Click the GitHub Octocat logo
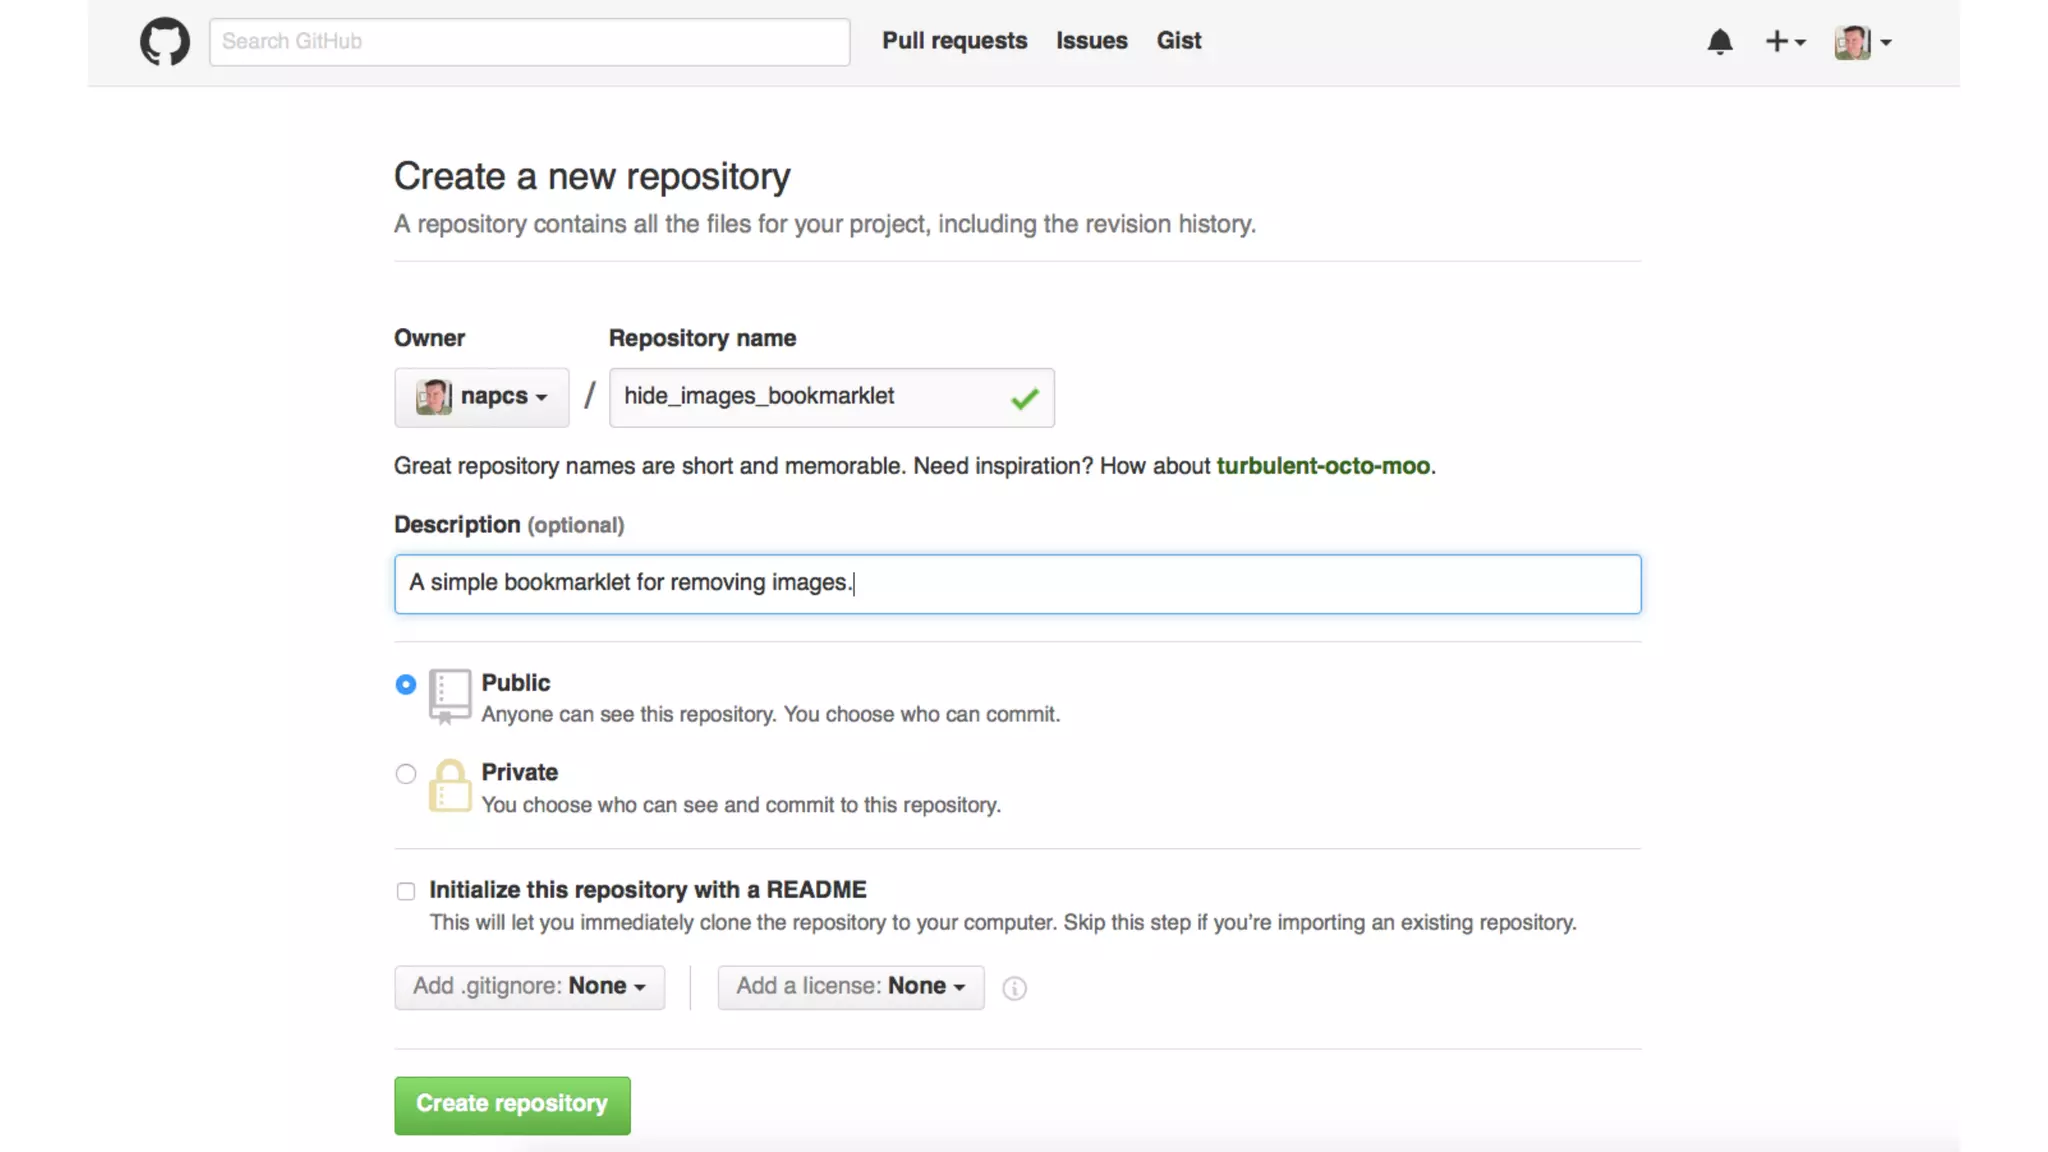Screen dimensions: 2048x1152 pyautogui.click(x=165, y=41)
